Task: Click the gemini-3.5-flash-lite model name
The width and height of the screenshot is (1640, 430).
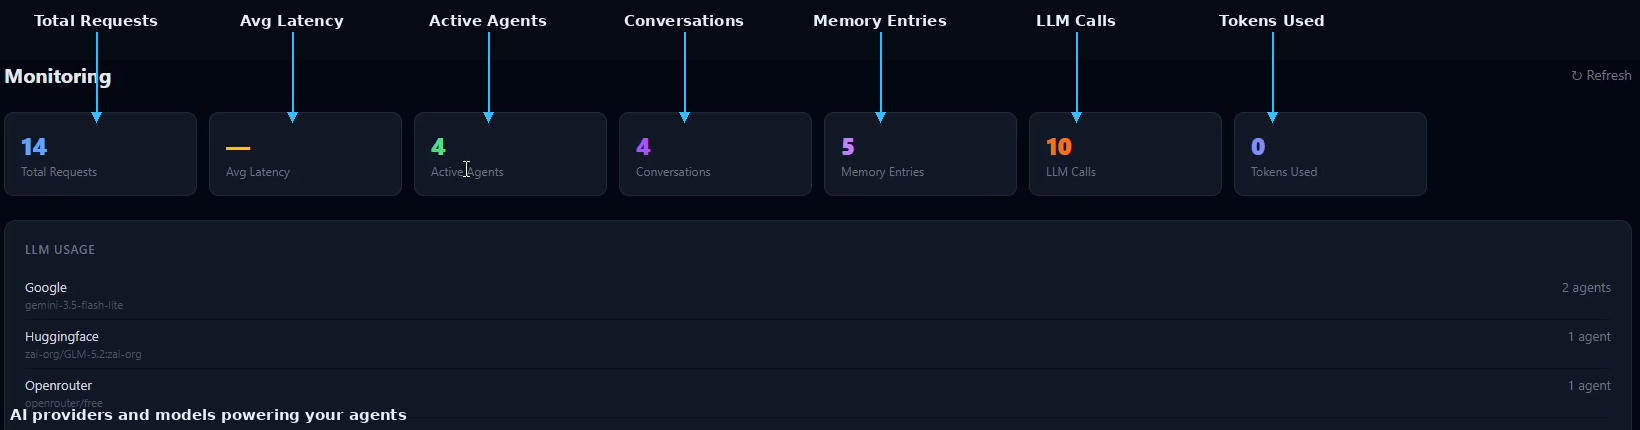Action: coord(74,305)
